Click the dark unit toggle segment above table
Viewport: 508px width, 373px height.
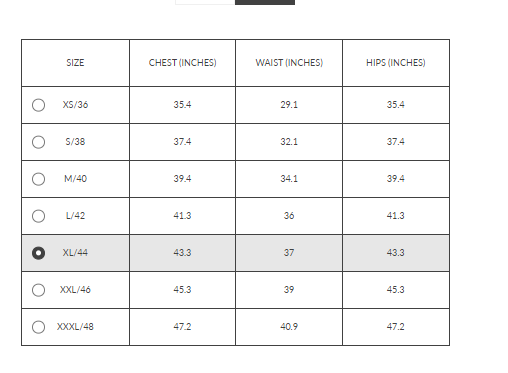[265, 2]
